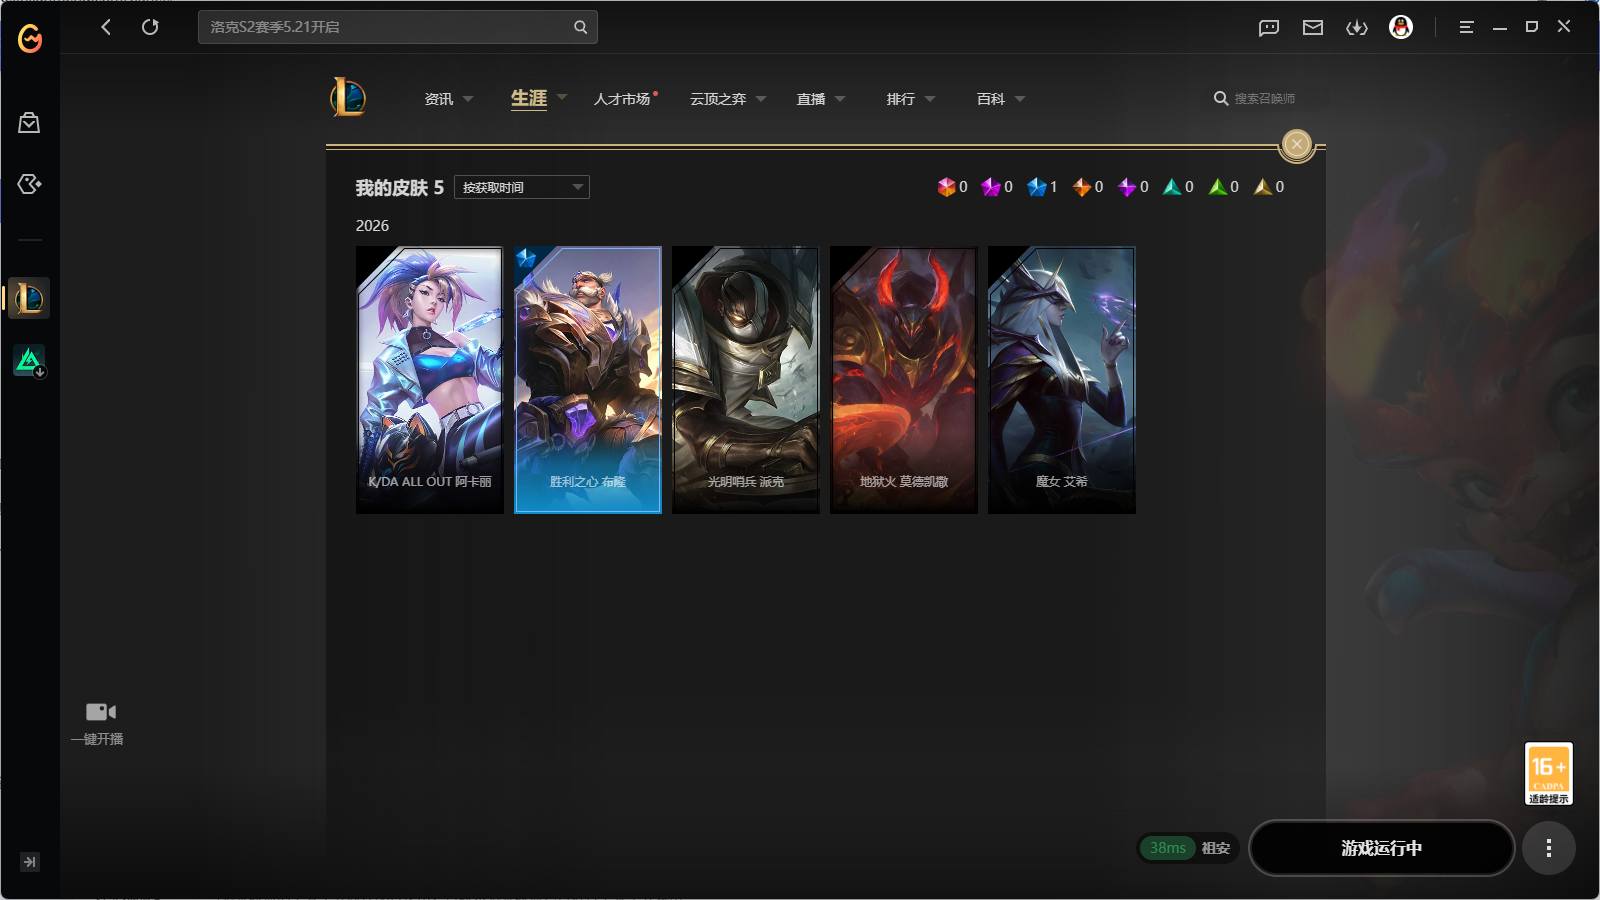Open chat messages icon in title bar
This screenshot has height=900, width=1600.
(x=1269, y=28)
